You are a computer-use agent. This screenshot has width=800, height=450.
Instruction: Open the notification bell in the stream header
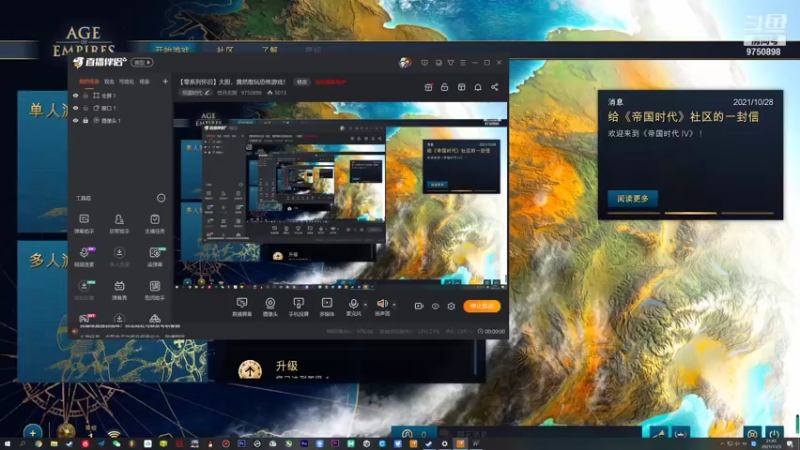[x=478, y=87]
